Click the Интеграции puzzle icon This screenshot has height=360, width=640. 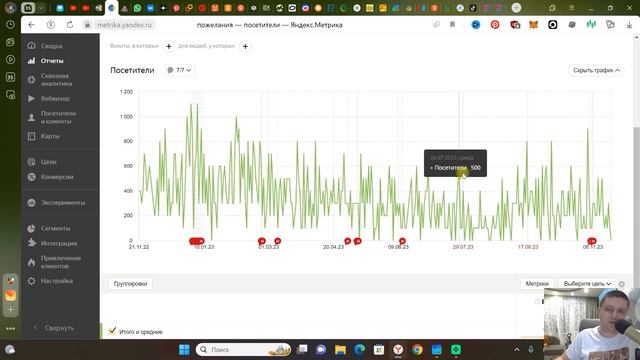click(x=31, y=243)
